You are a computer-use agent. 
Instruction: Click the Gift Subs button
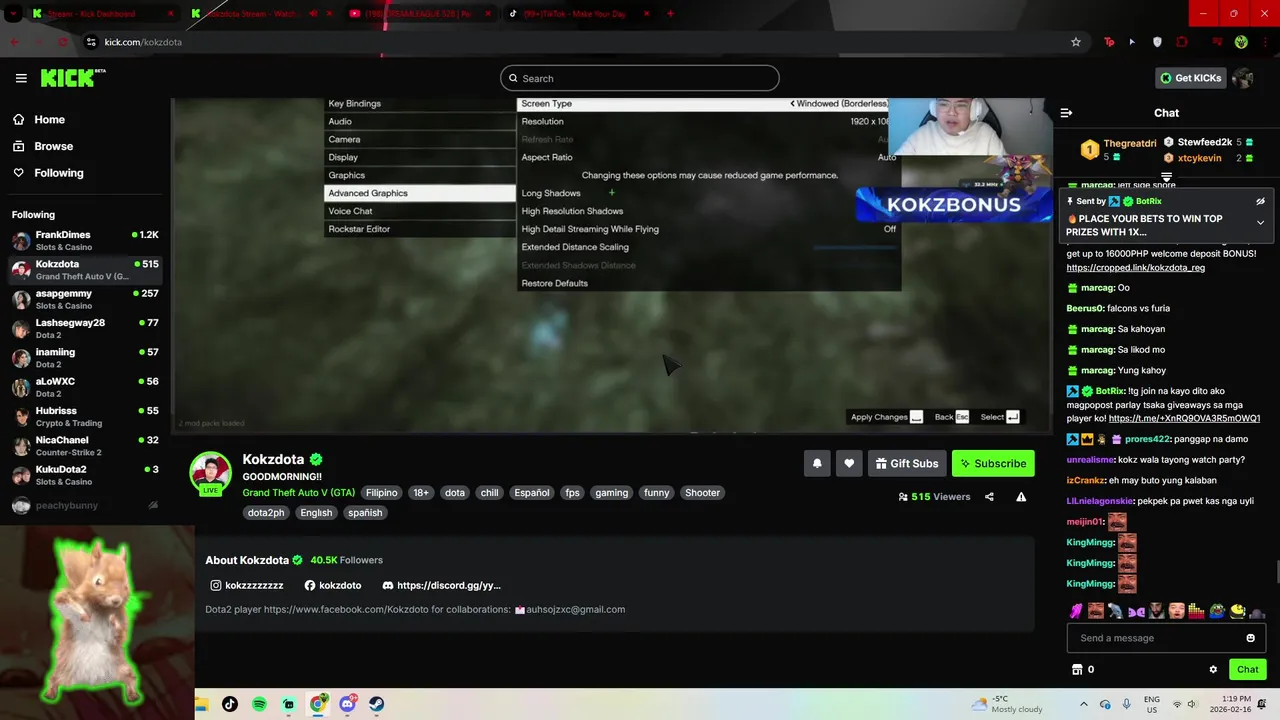pos(906,463)
